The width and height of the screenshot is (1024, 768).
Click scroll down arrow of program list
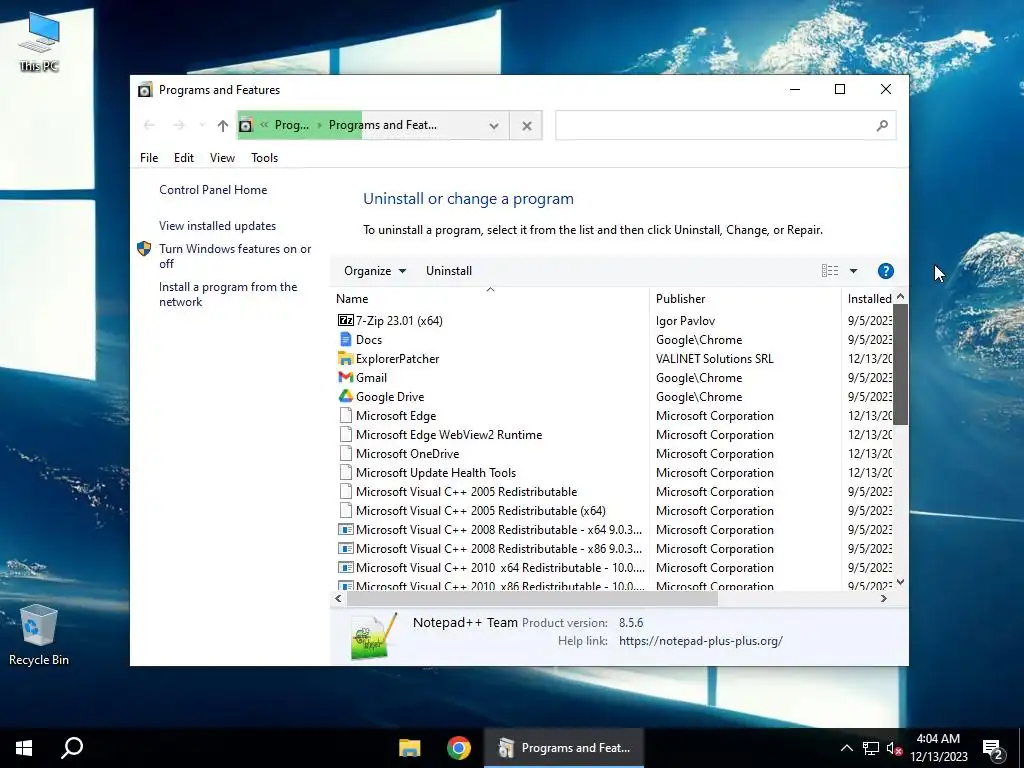(x=901, y=582)
